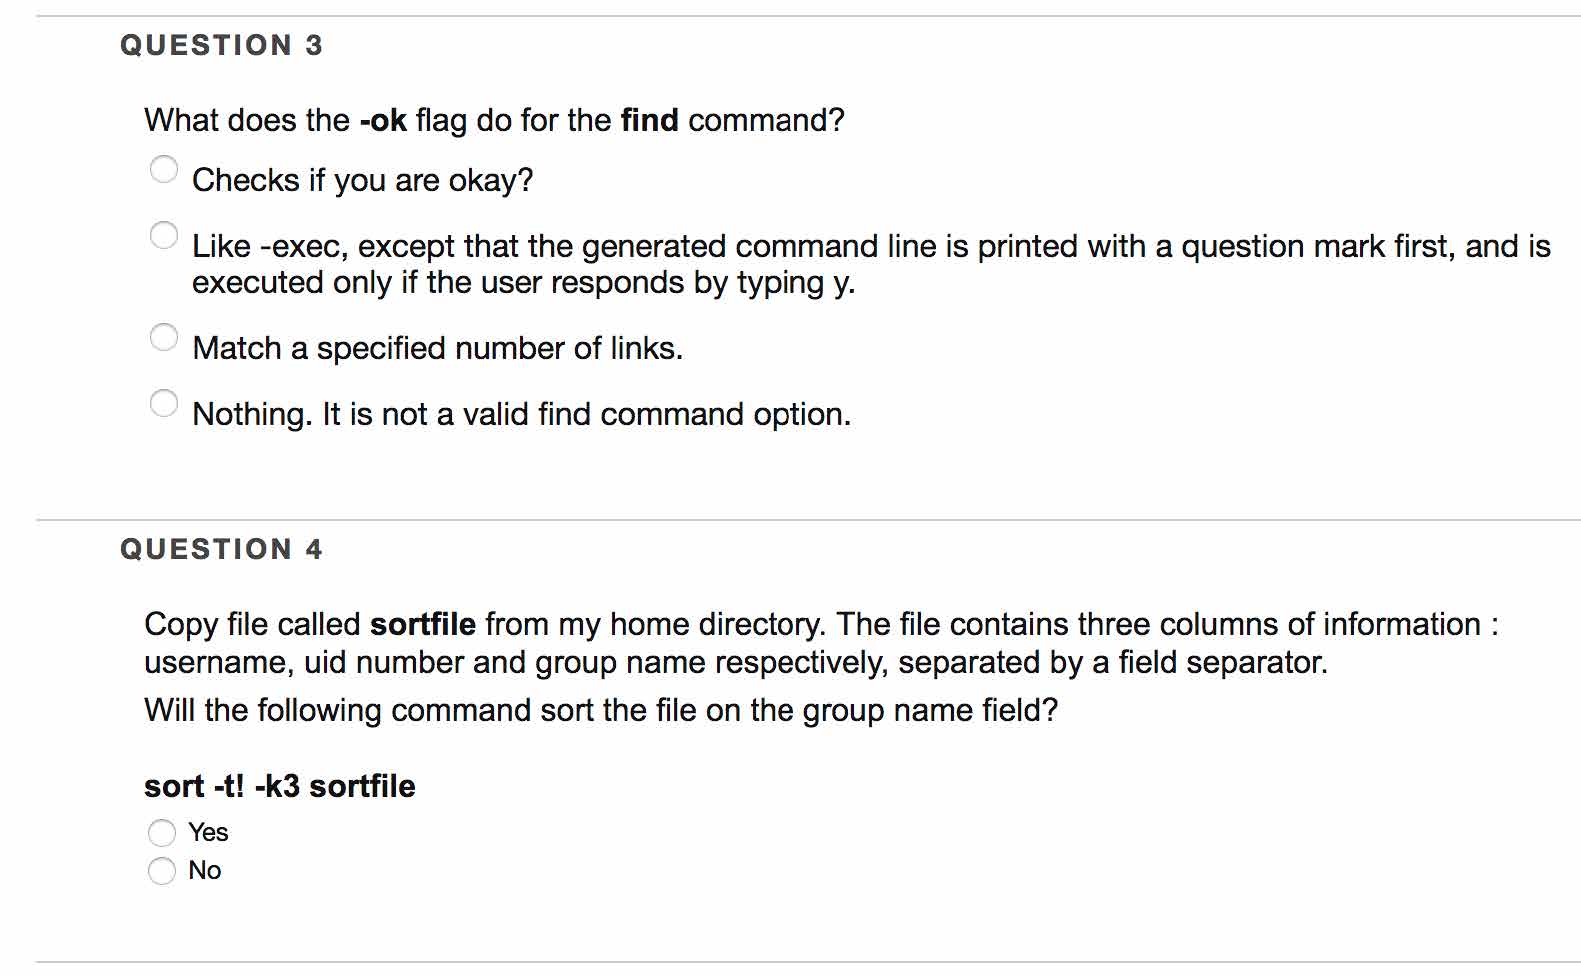Click the QUESTION 3 heading
Image resolution: width=1581 pixels, height=976 pixels.
tap(221, 45)
